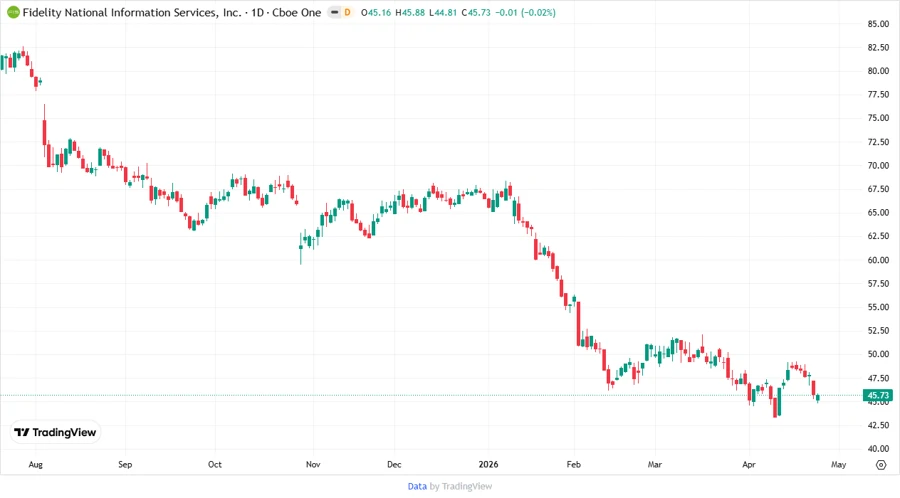The width and height of the screenshot is (900, 498).
Task: Click the 'by TradingView' attribution text
Action: coord(461,487)
